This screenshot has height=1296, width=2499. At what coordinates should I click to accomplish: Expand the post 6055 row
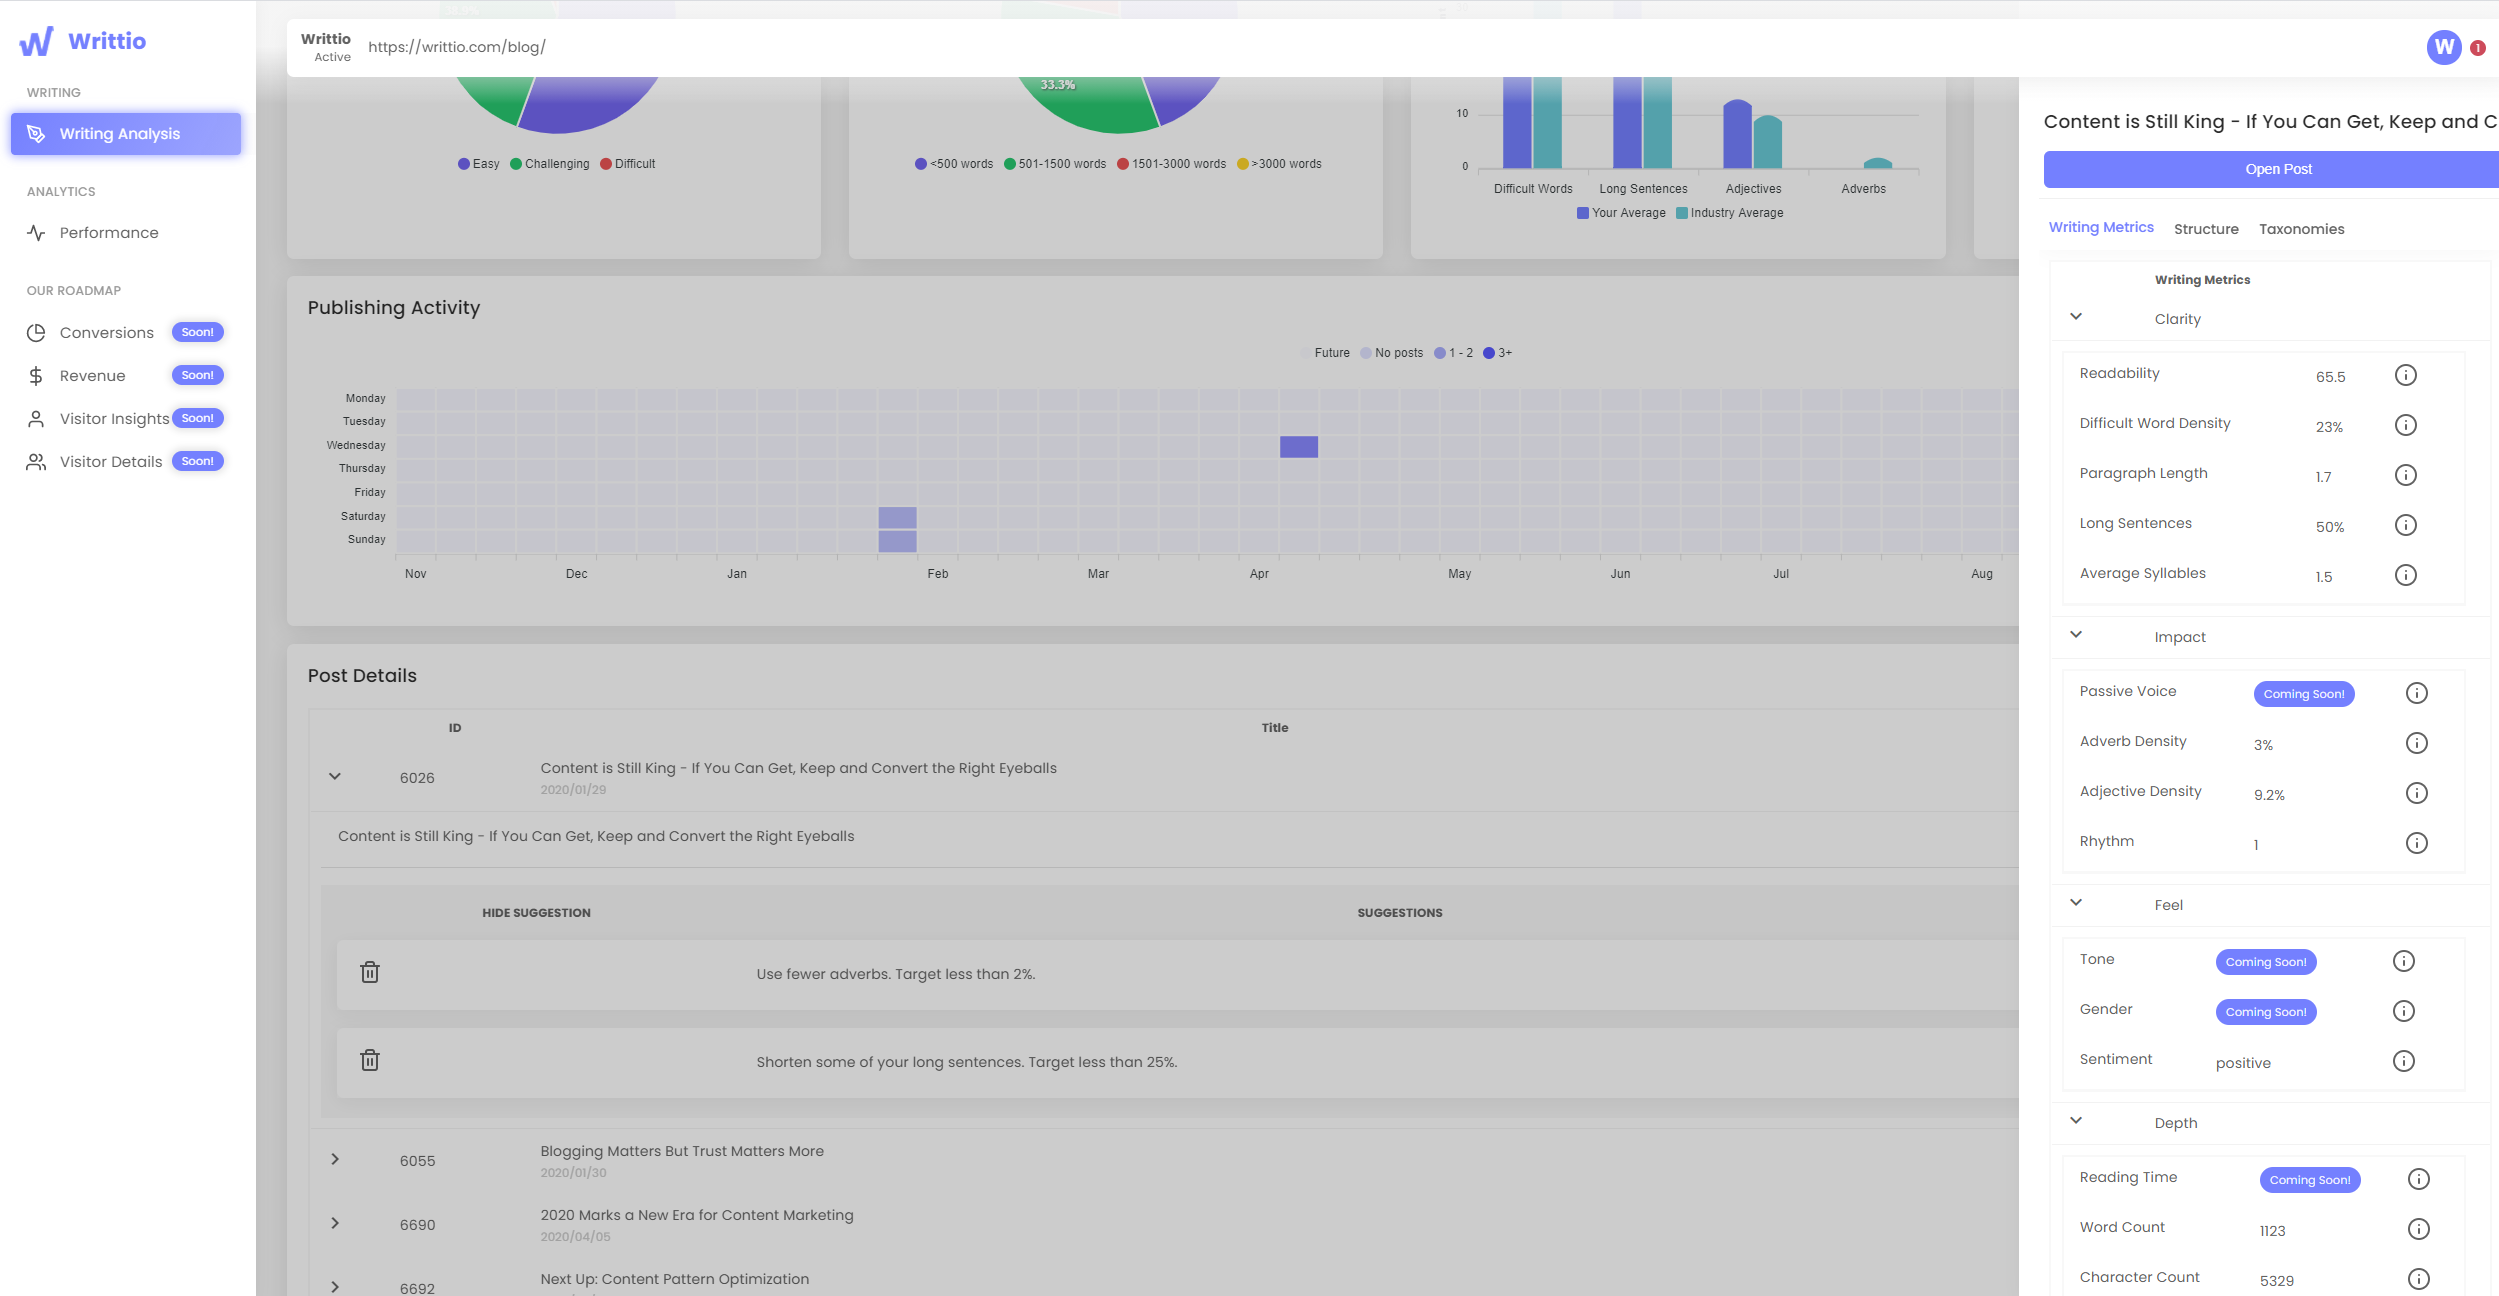click(x=335, y=1159)
